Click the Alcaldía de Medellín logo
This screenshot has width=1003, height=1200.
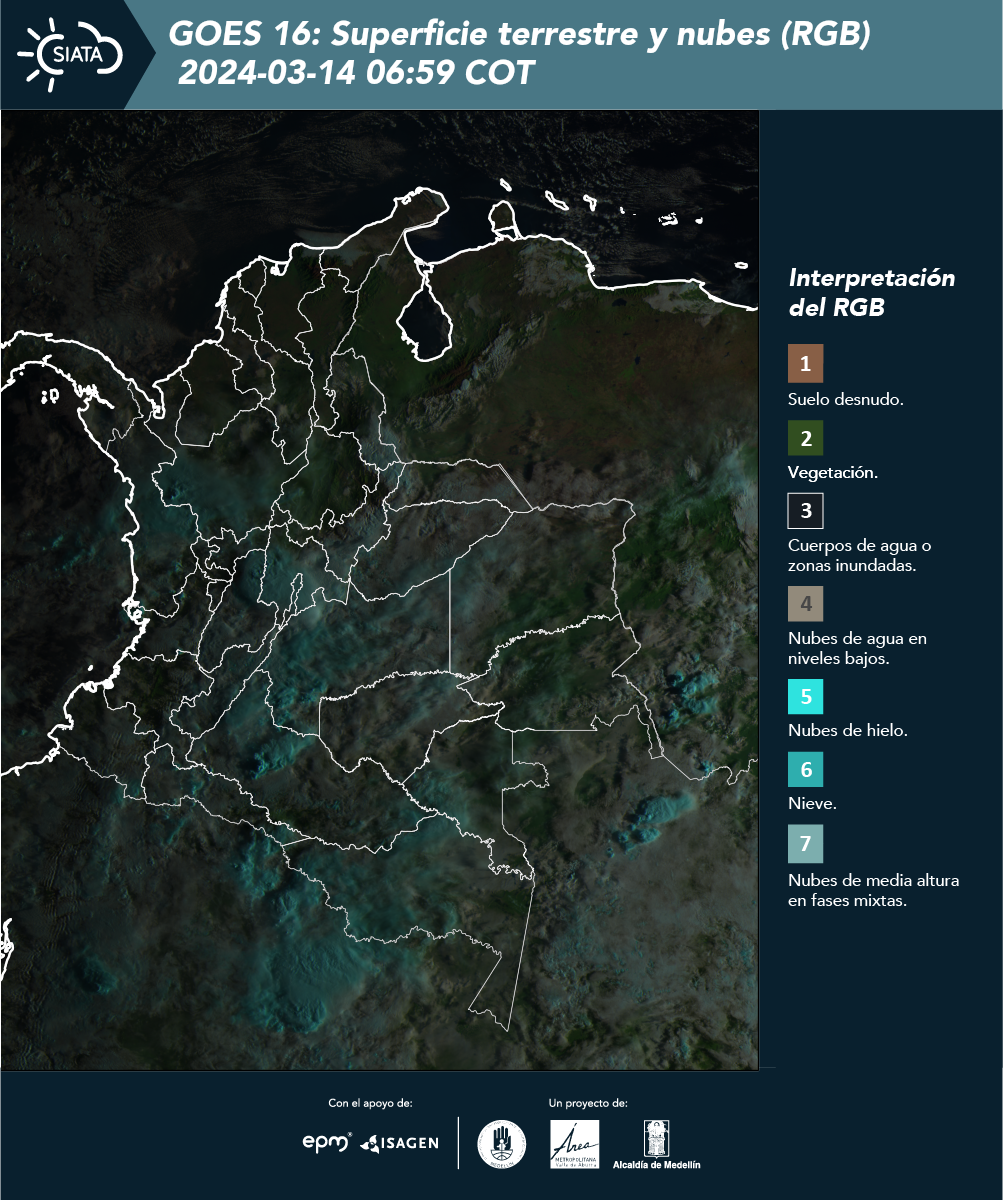(656, 1145)
